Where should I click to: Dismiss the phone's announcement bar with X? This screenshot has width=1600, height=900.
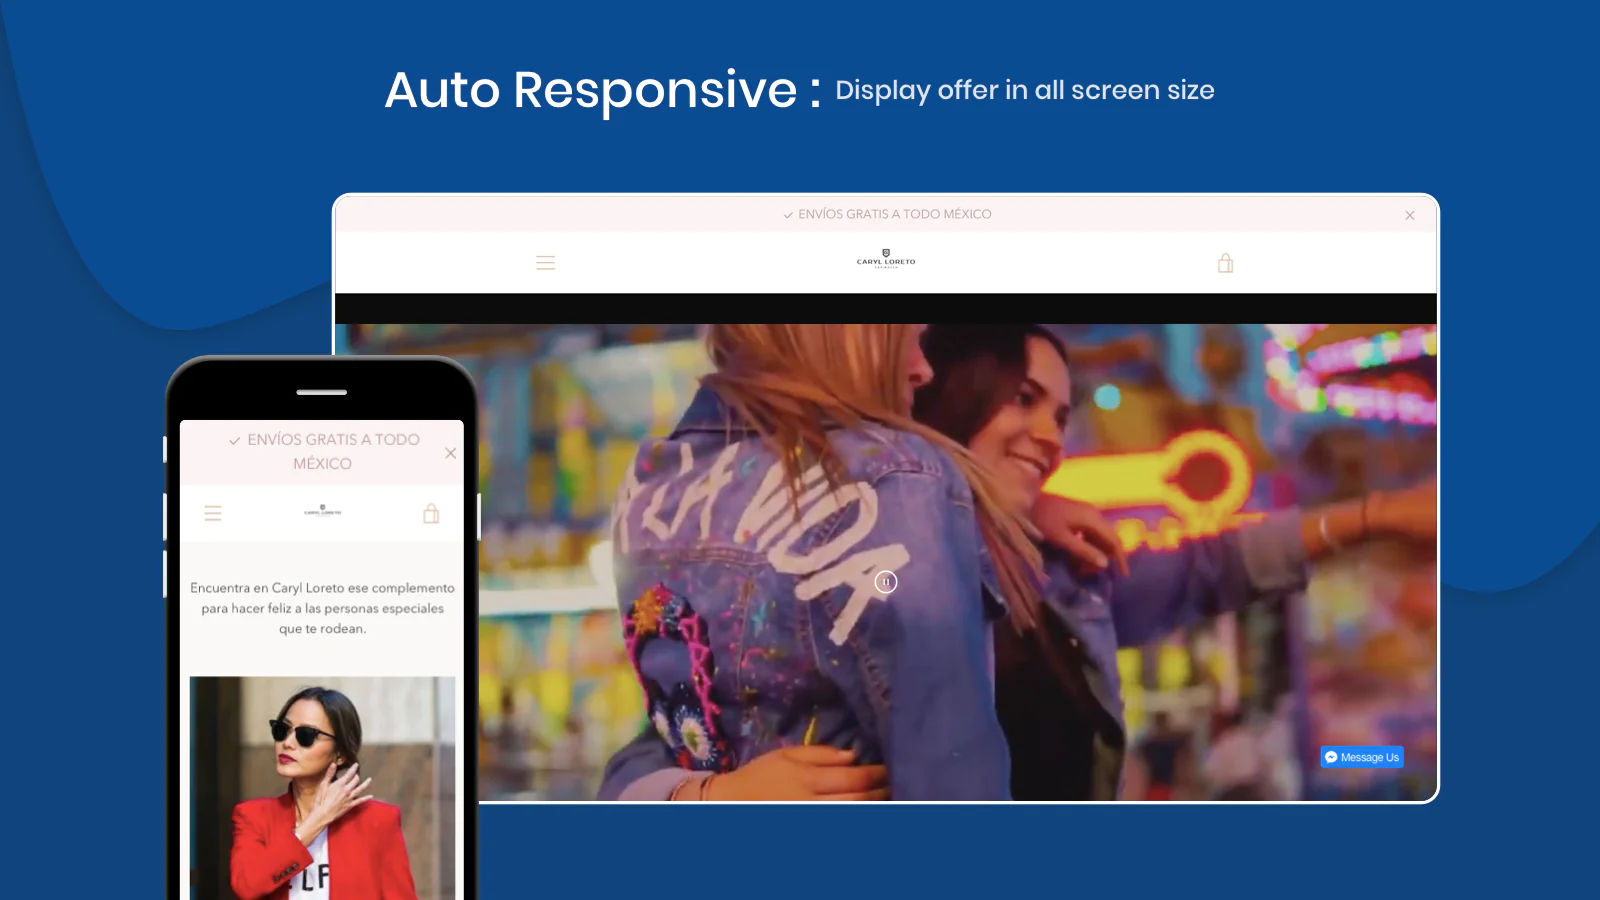click(x=450, y=453)
